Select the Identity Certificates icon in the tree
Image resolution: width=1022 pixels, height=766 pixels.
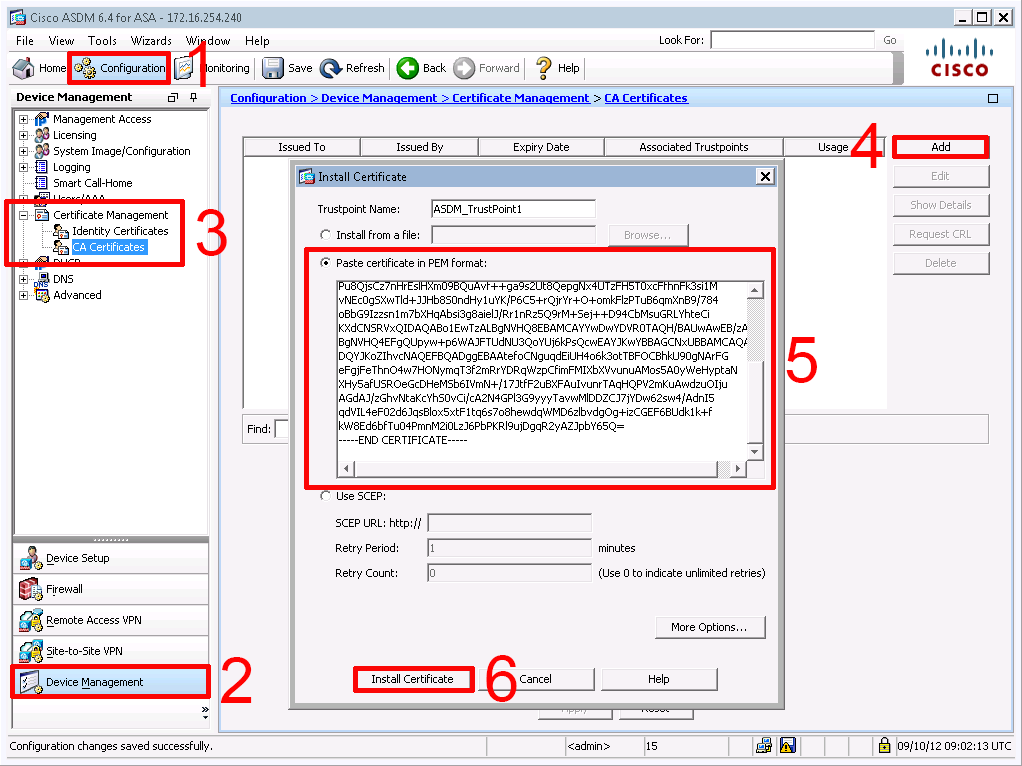pos(61,231)
